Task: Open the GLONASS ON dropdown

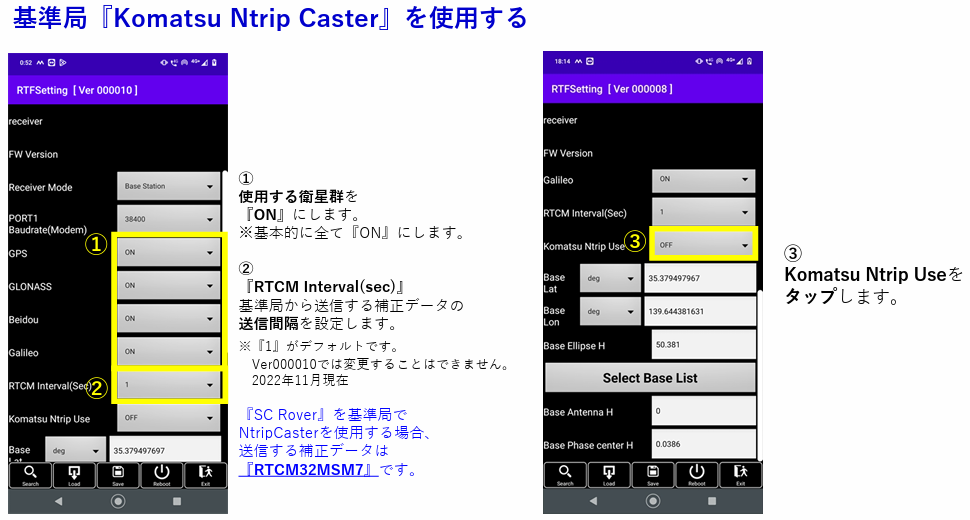Action: pos(168,286)
